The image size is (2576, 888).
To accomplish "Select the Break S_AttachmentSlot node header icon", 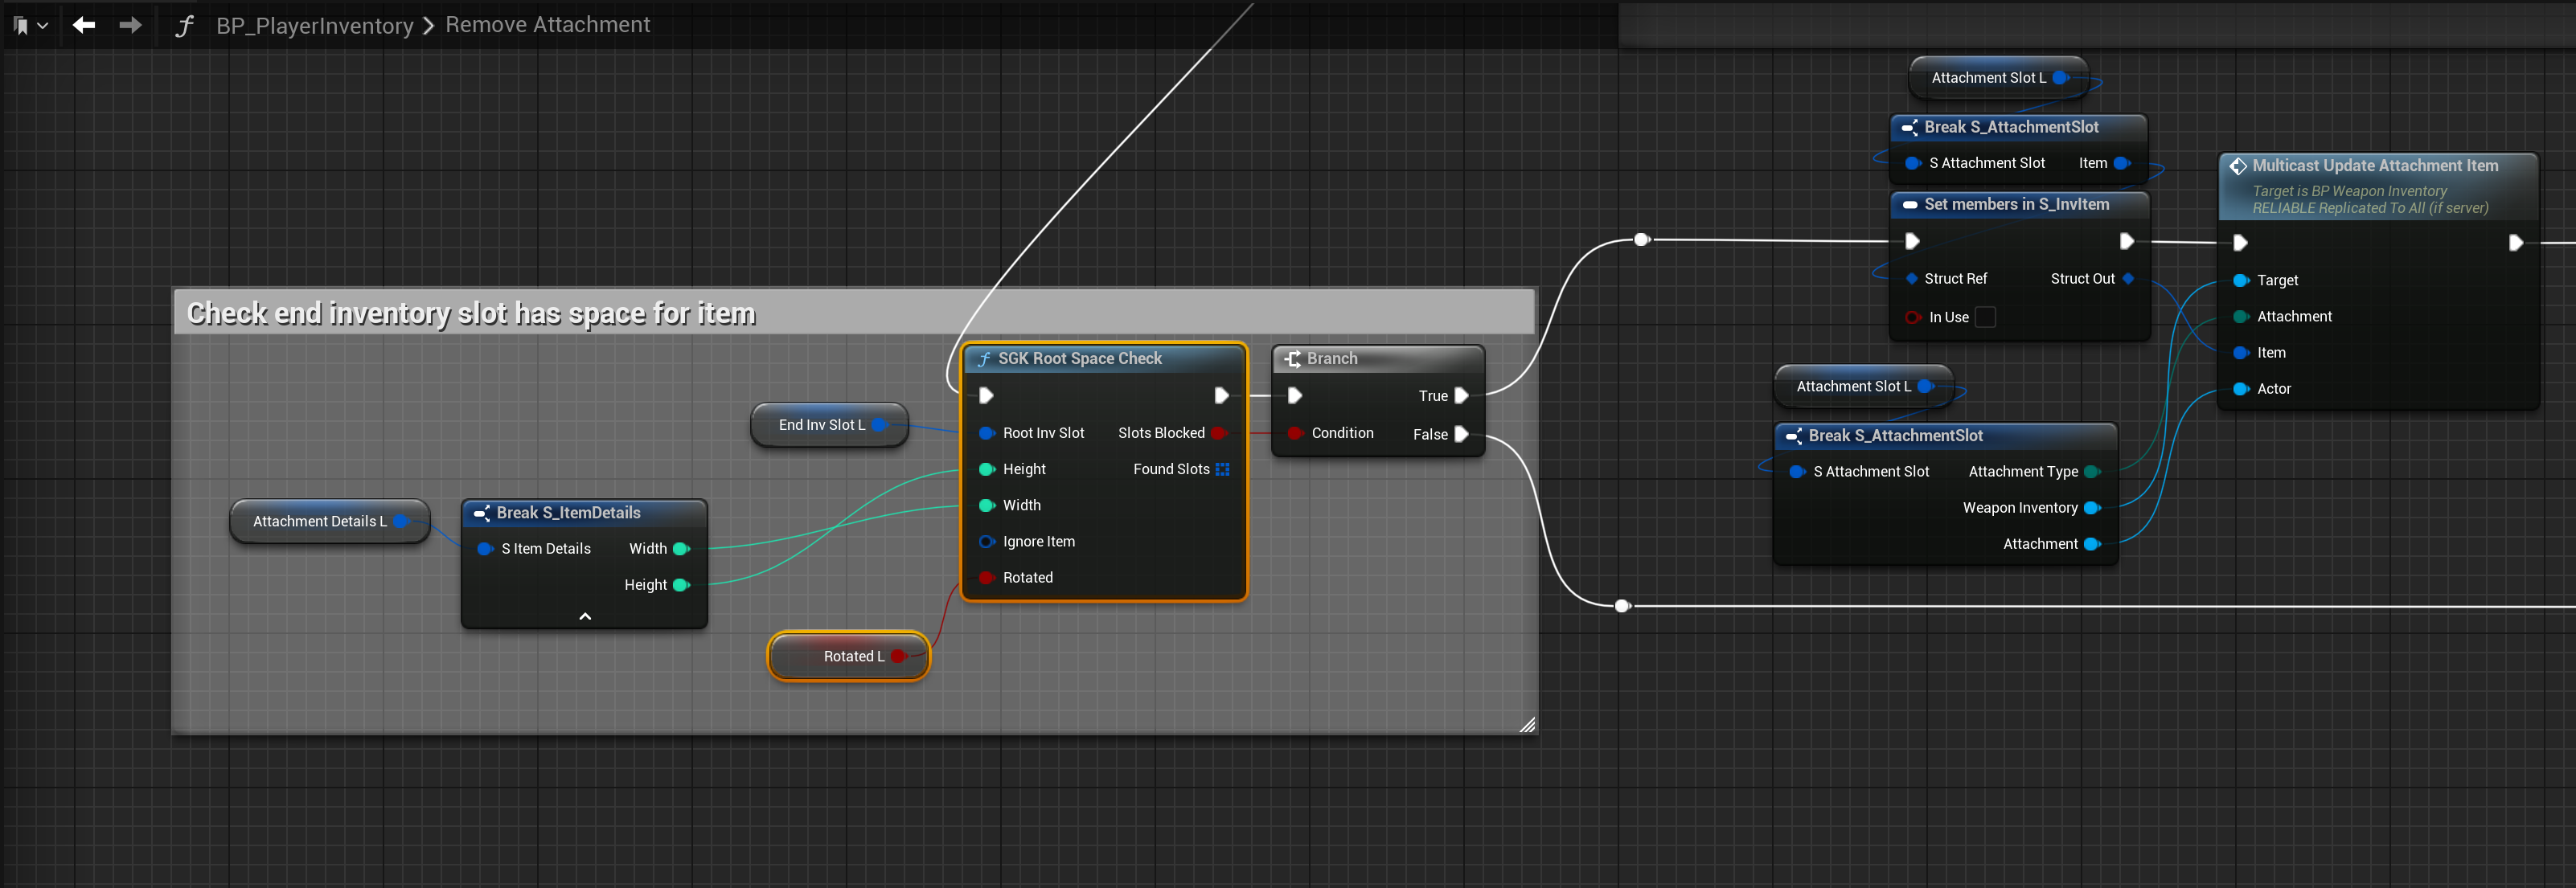I will click(x=1911, y=127).
